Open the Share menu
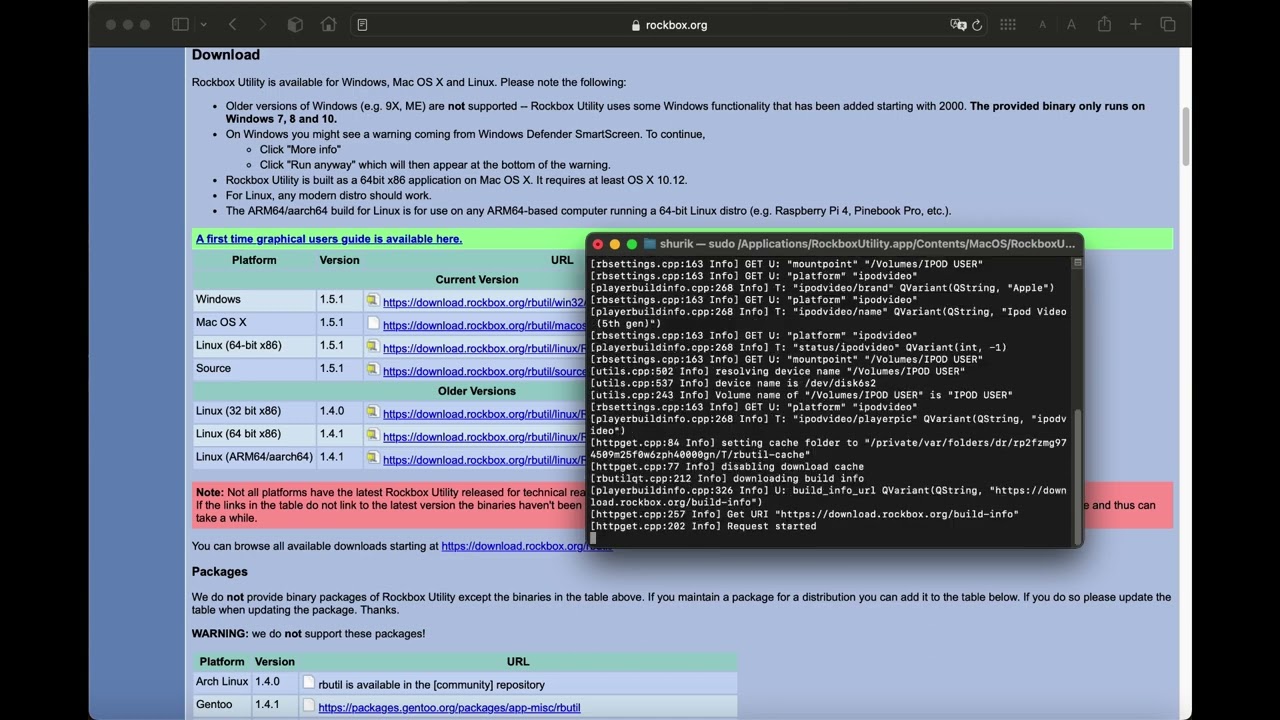This screenshot has height=720, width=1280. (x=1104, y=24)
